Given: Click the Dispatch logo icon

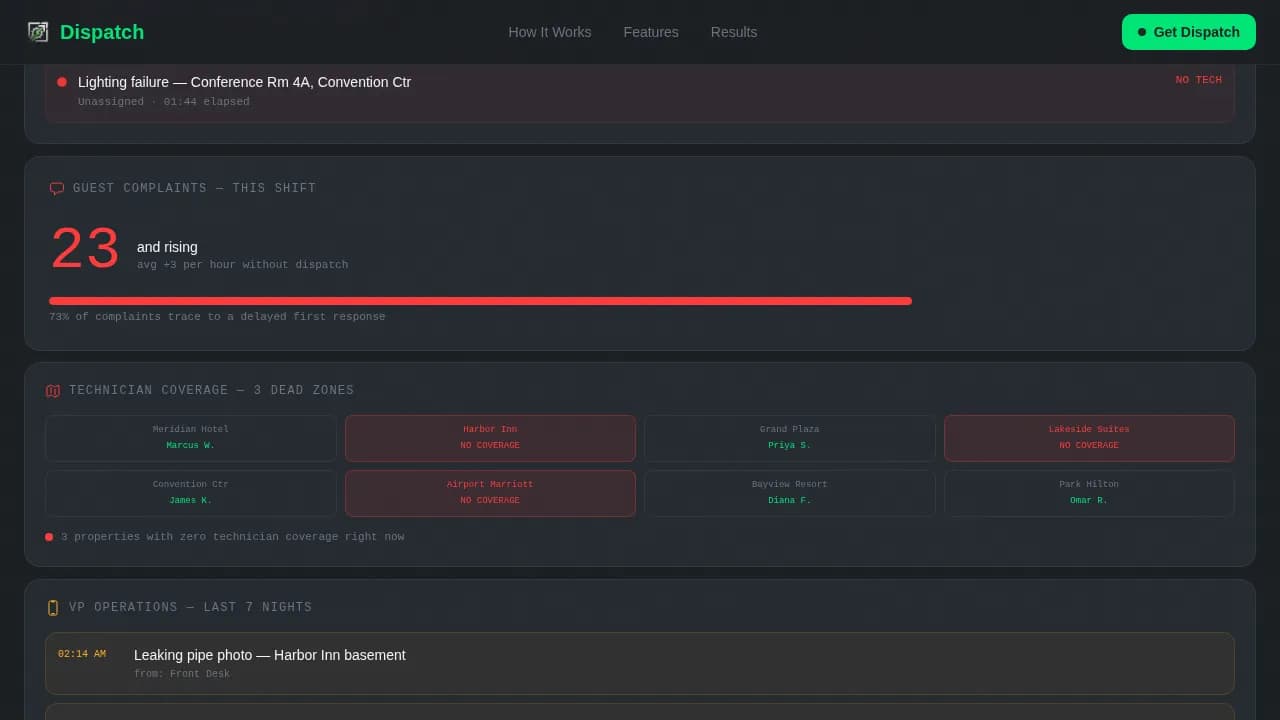Looking at the screenshot, I should pyautogui.click(x=38, y=32).
